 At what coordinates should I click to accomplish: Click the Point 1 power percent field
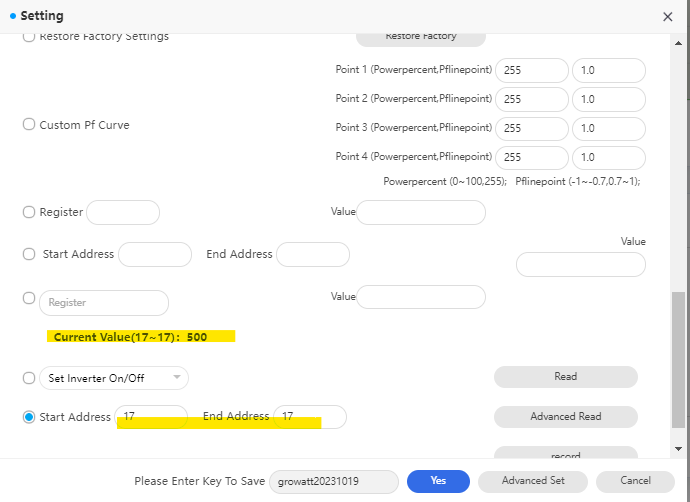click(x=532, y=71)
